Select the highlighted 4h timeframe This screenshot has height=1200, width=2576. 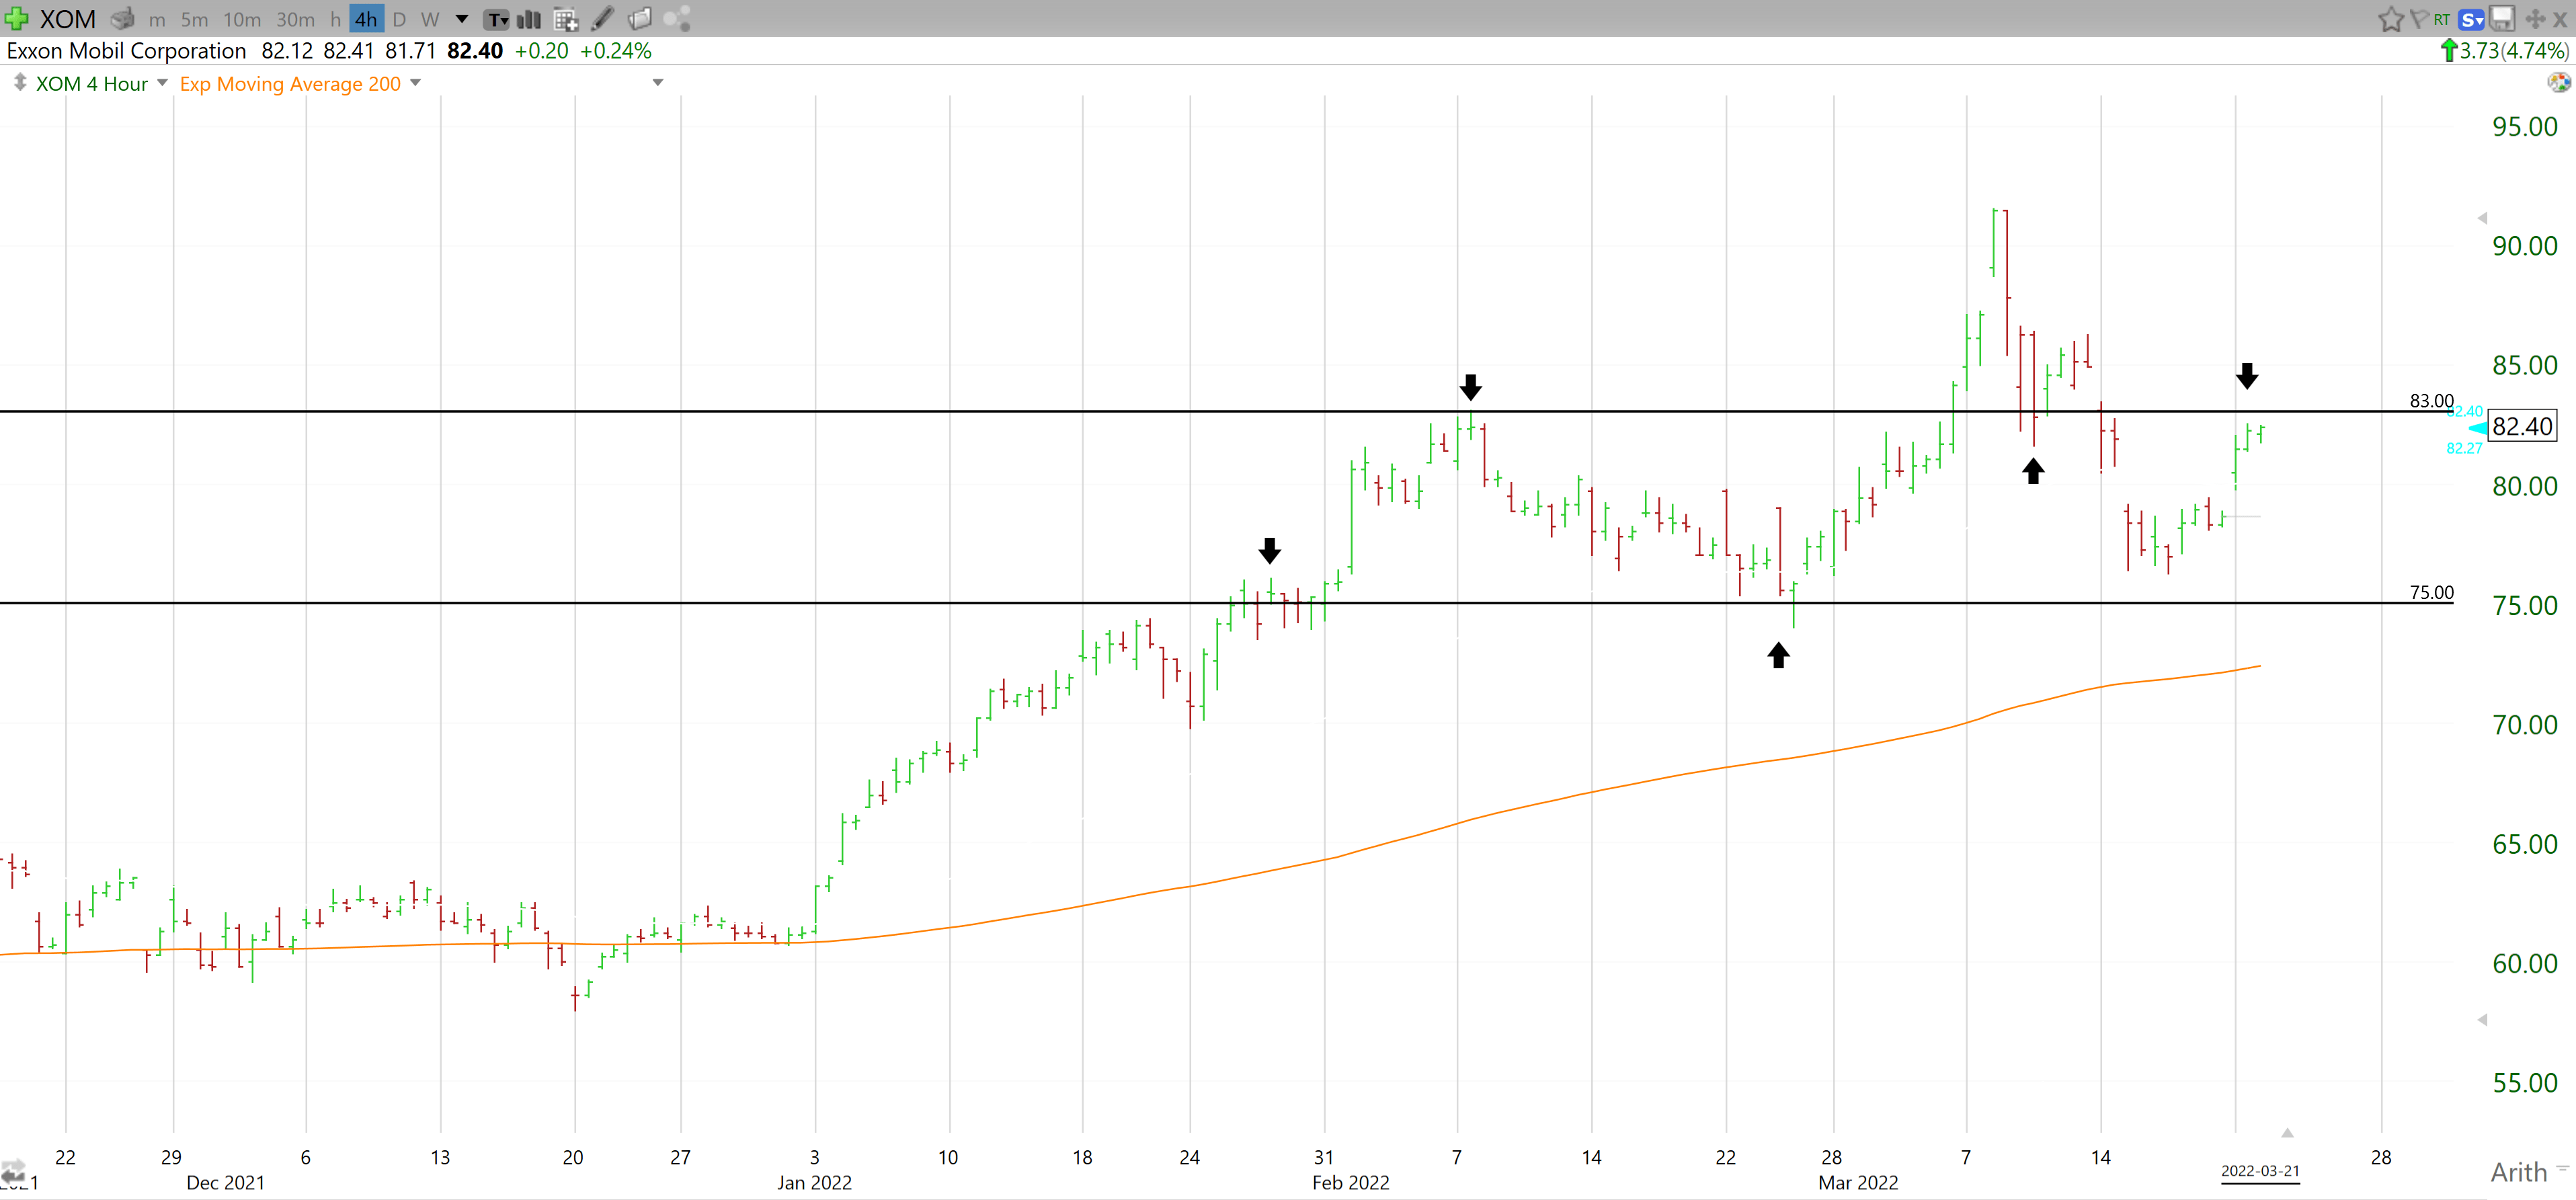(x=366, y=19)
